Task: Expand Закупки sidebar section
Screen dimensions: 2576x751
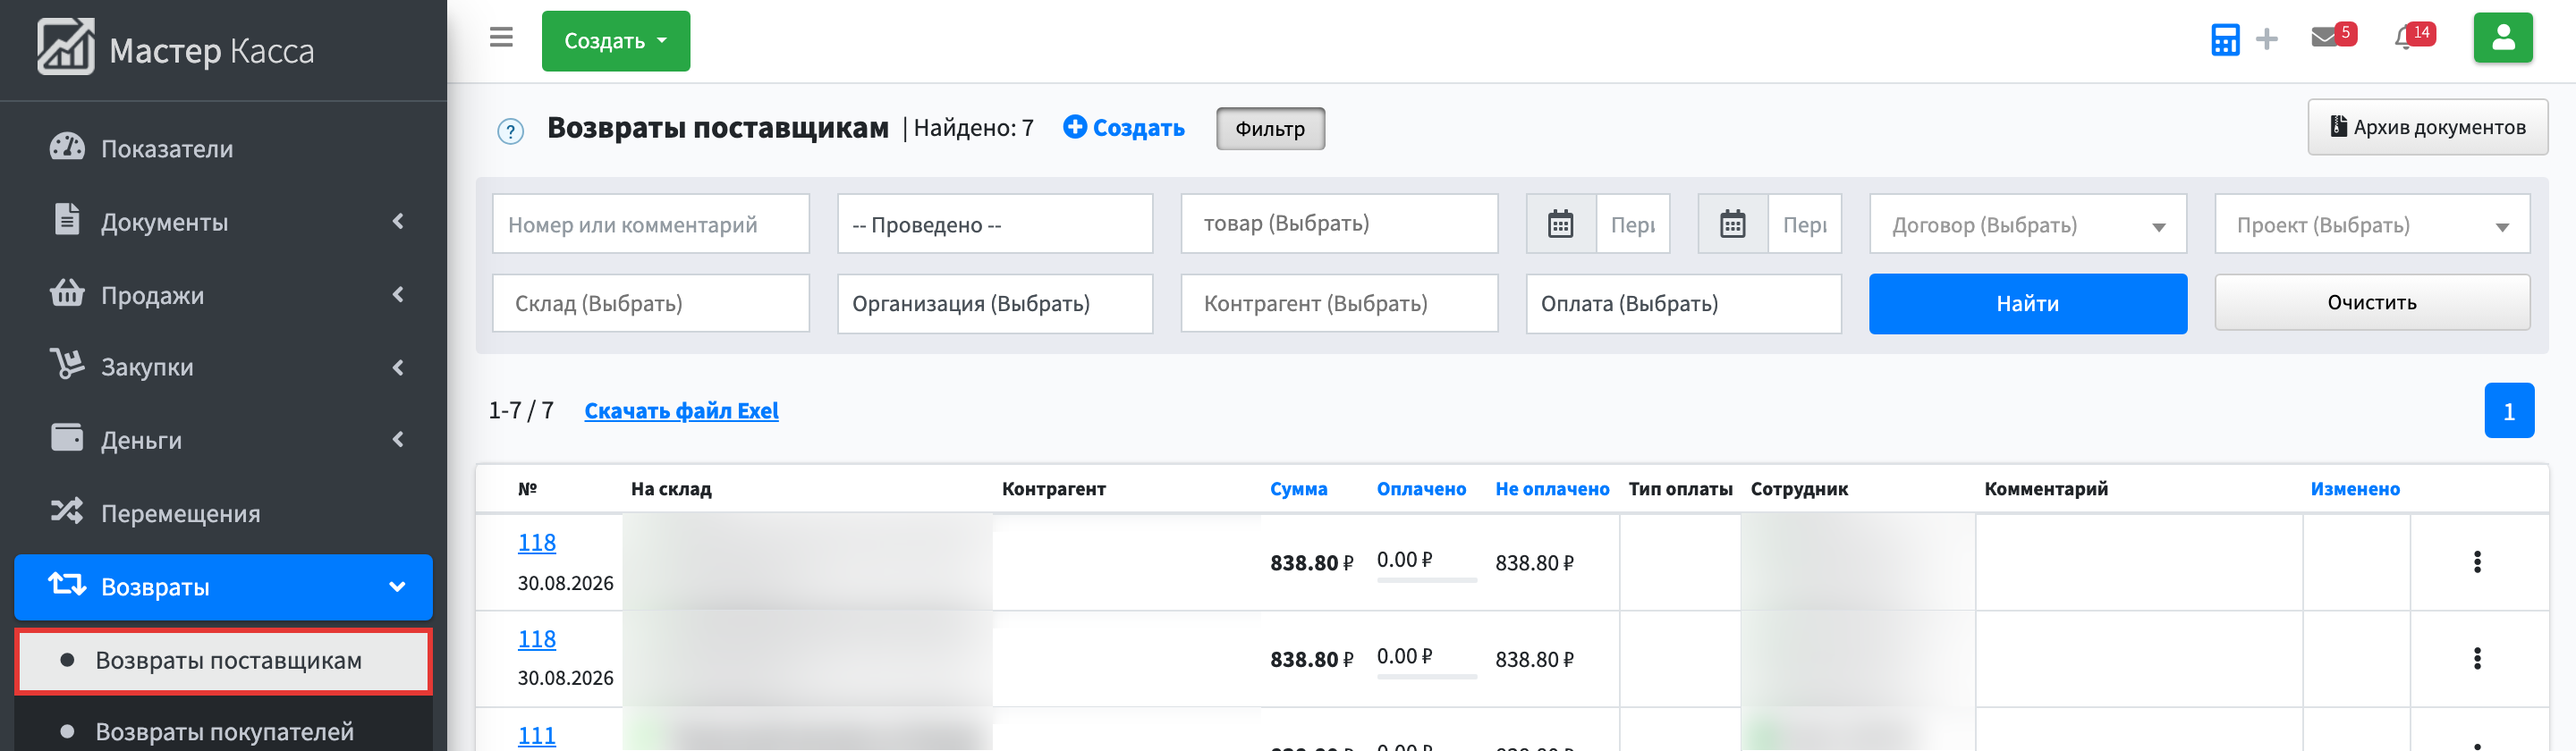Action: tap(223, 367)
